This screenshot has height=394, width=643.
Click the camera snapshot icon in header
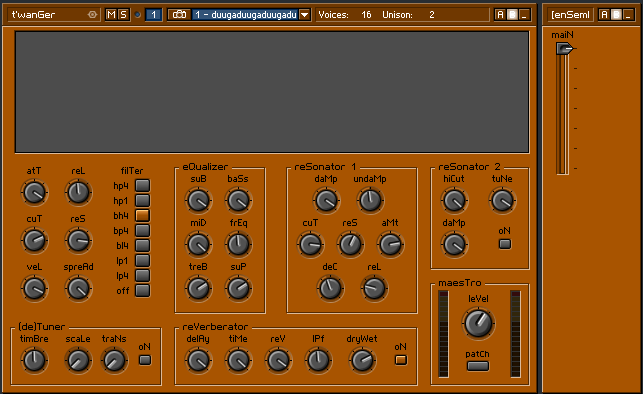coord(179,15)
